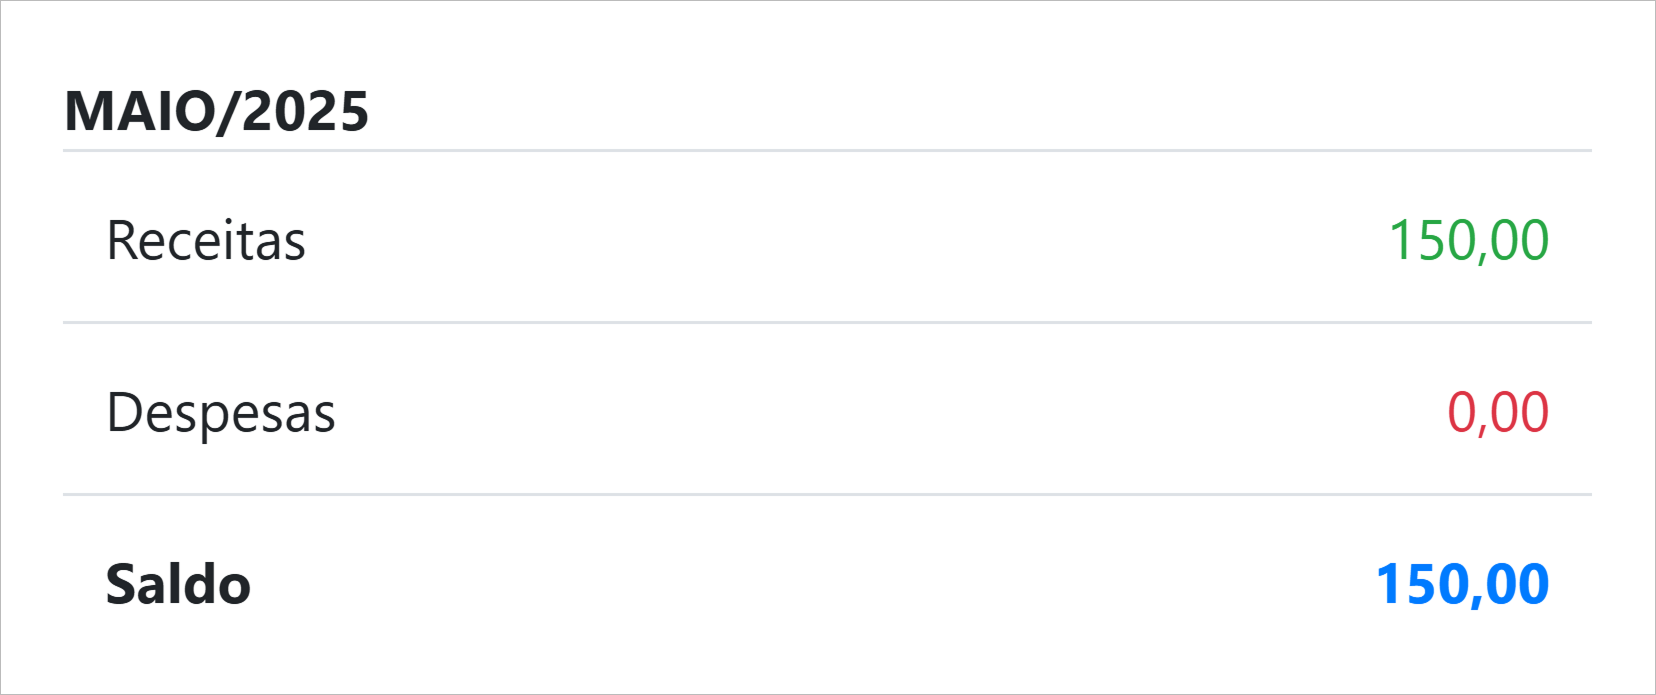Click the letter R starting Receitas
The height and width of the screenshot is (695, 1656).
[x=121, y=241]
